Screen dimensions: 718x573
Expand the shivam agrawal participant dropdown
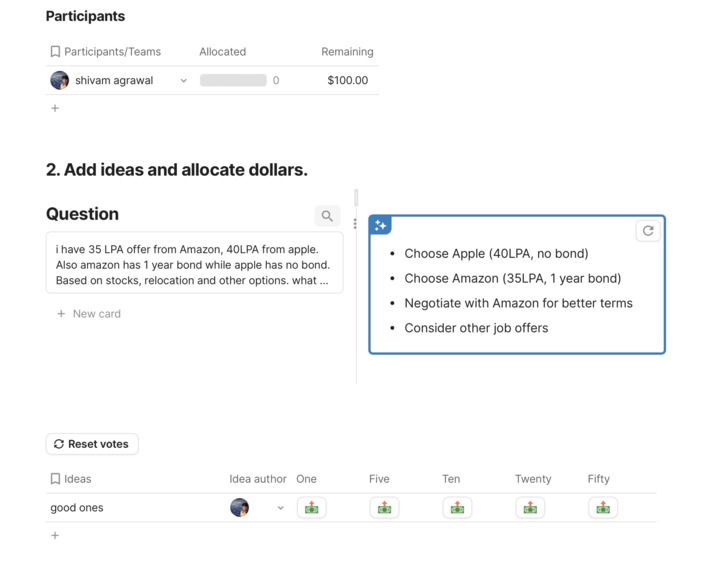pyautogui.click(x=184, y=81)
